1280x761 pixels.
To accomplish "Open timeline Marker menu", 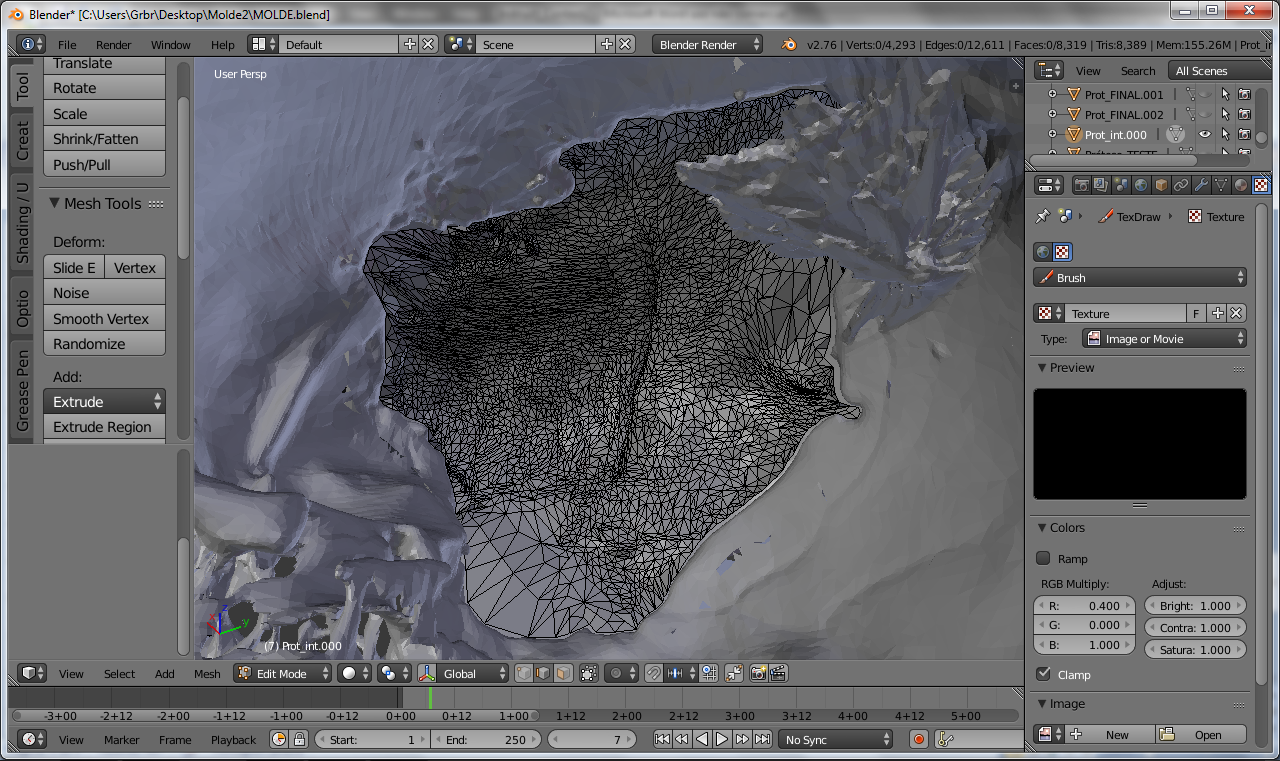I will click(122, 739).
